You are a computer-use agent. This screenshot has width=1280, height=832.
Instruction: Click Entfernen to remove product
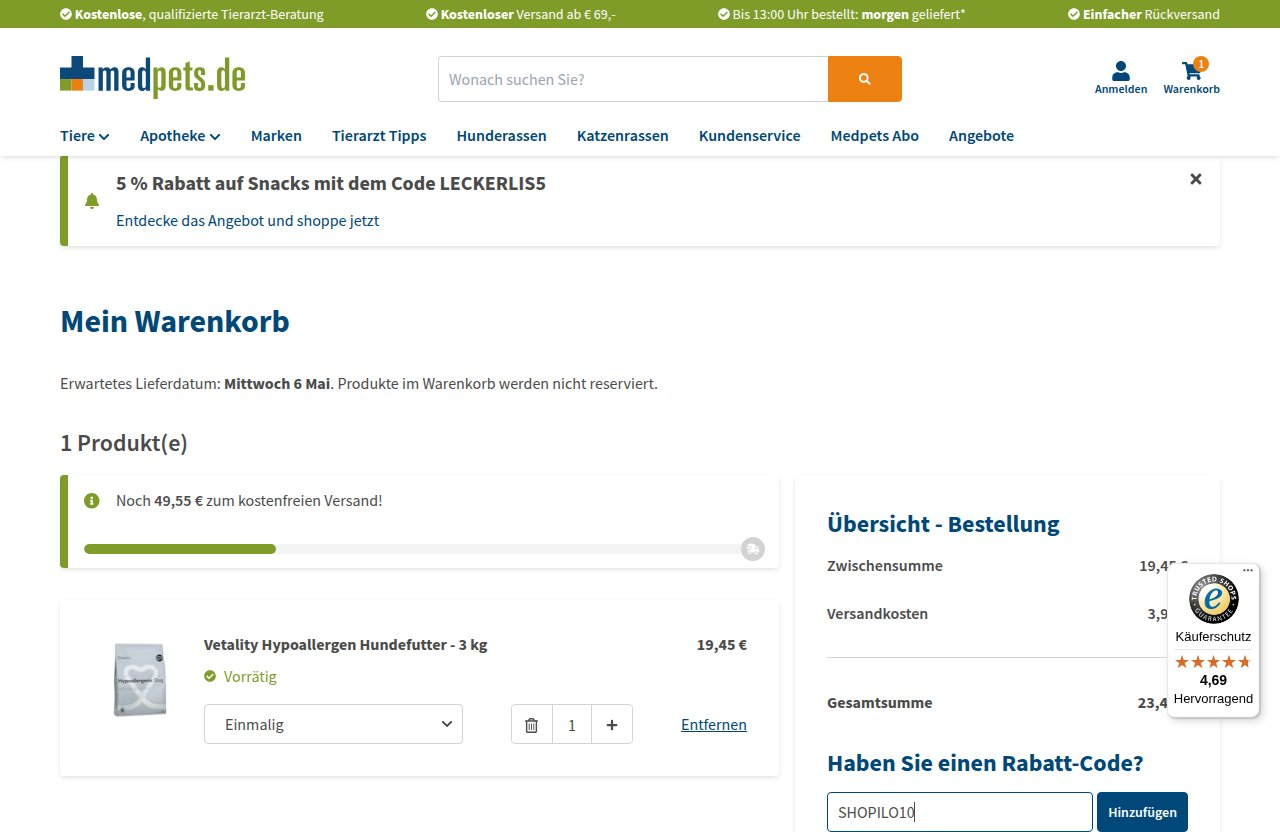[714, 725]
